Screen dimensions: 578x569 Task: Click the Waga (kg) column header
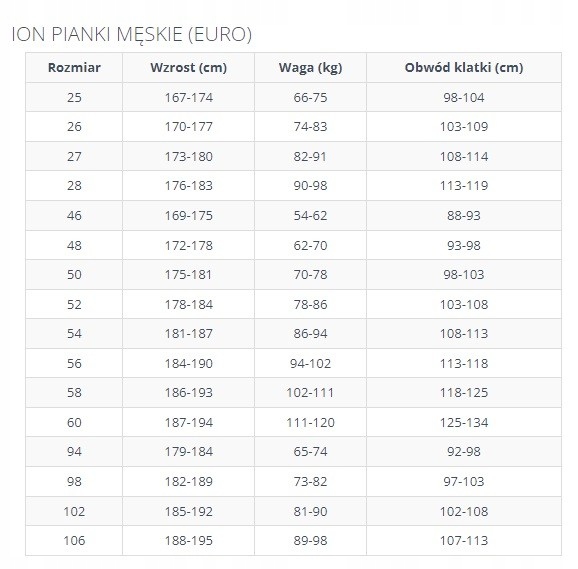(310, 67)
